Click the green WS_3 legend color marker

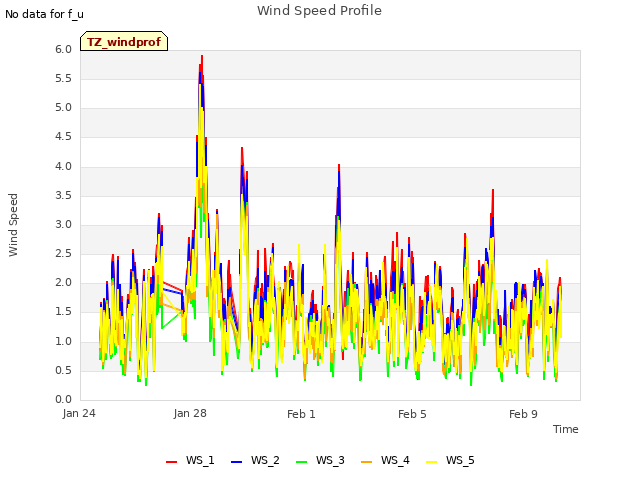coord(301,462)
